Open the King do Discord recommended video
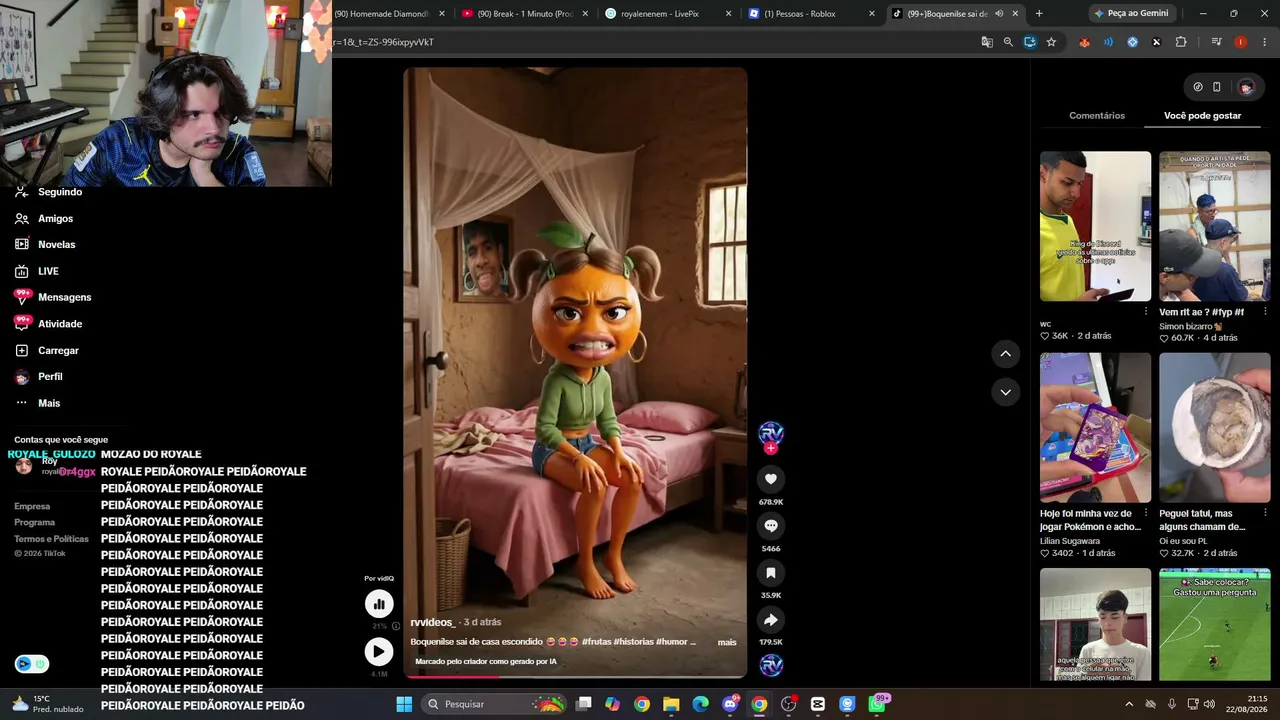Screen dimensions: 1280x720 [1095, 226]
